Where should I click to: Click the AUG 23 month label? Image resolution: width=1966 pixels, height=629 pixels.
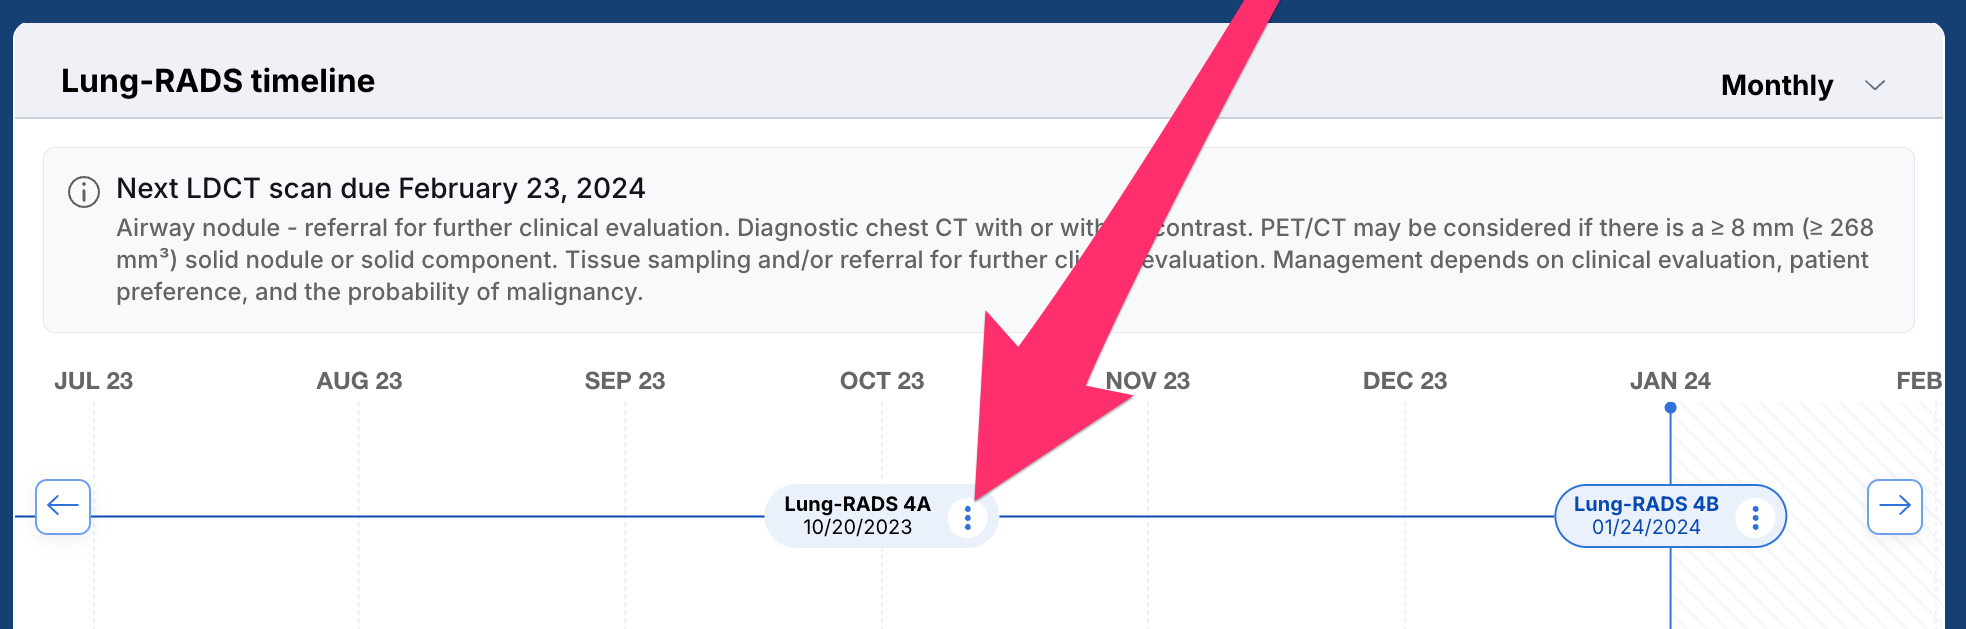[x=359, y=381]
